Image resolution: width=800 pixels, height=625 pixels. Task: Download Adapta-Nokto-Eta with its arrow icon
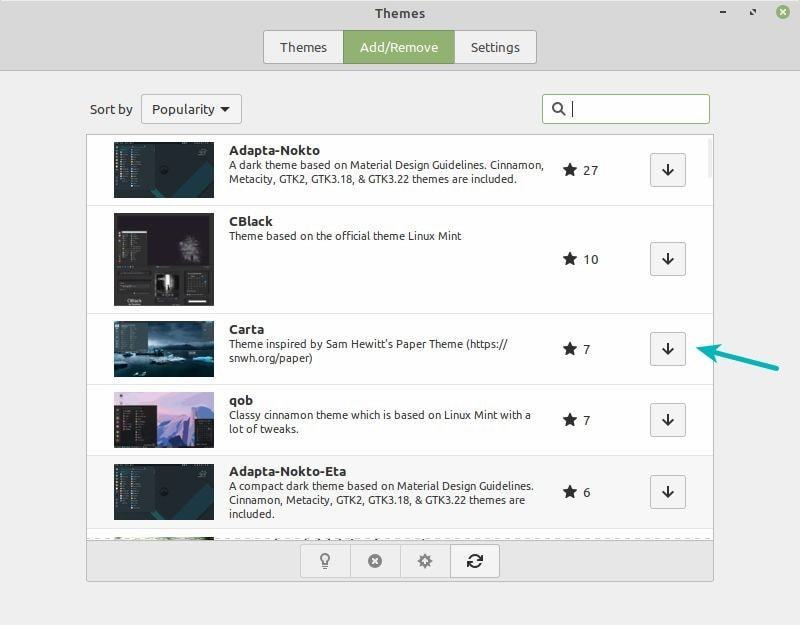coord(667,491)
